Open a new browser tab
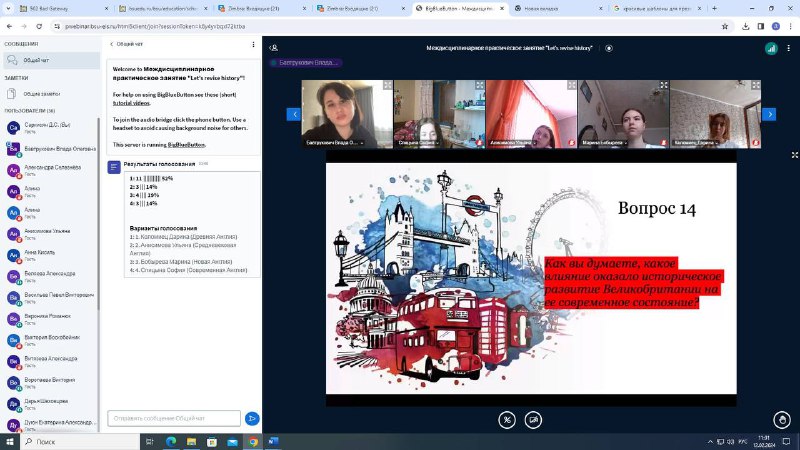The height and width of the screenshot is (450, 800). 714,8
